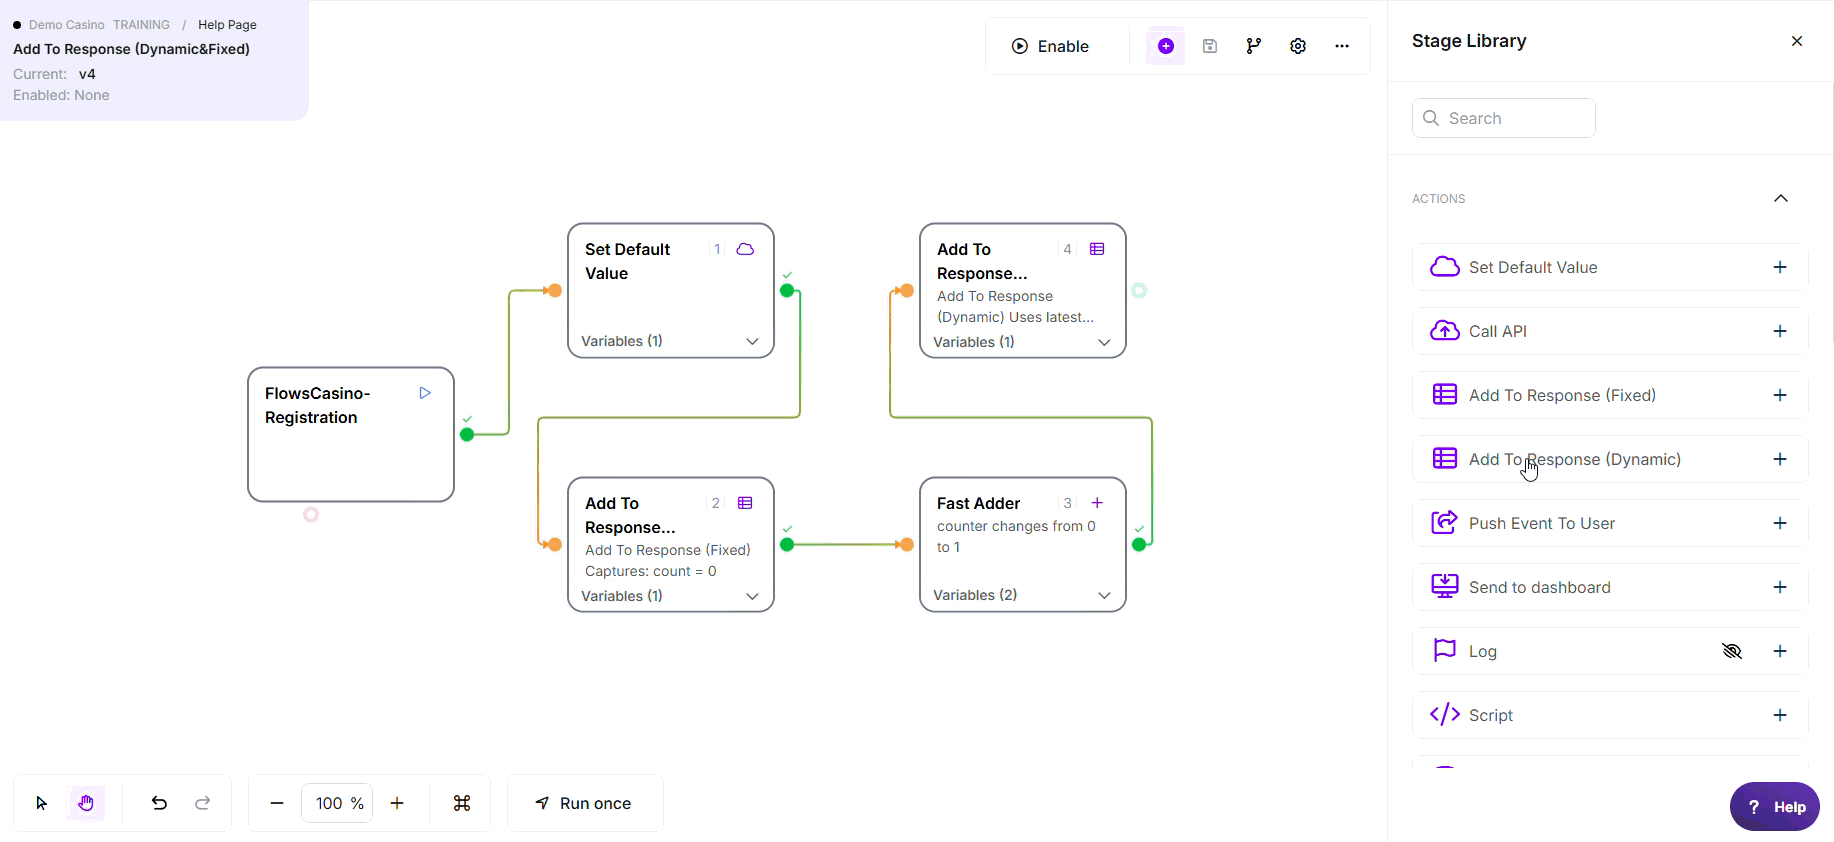Select Push Event To User library item
Viewport: 1834px width, 842px height.
pos(1609,523)
